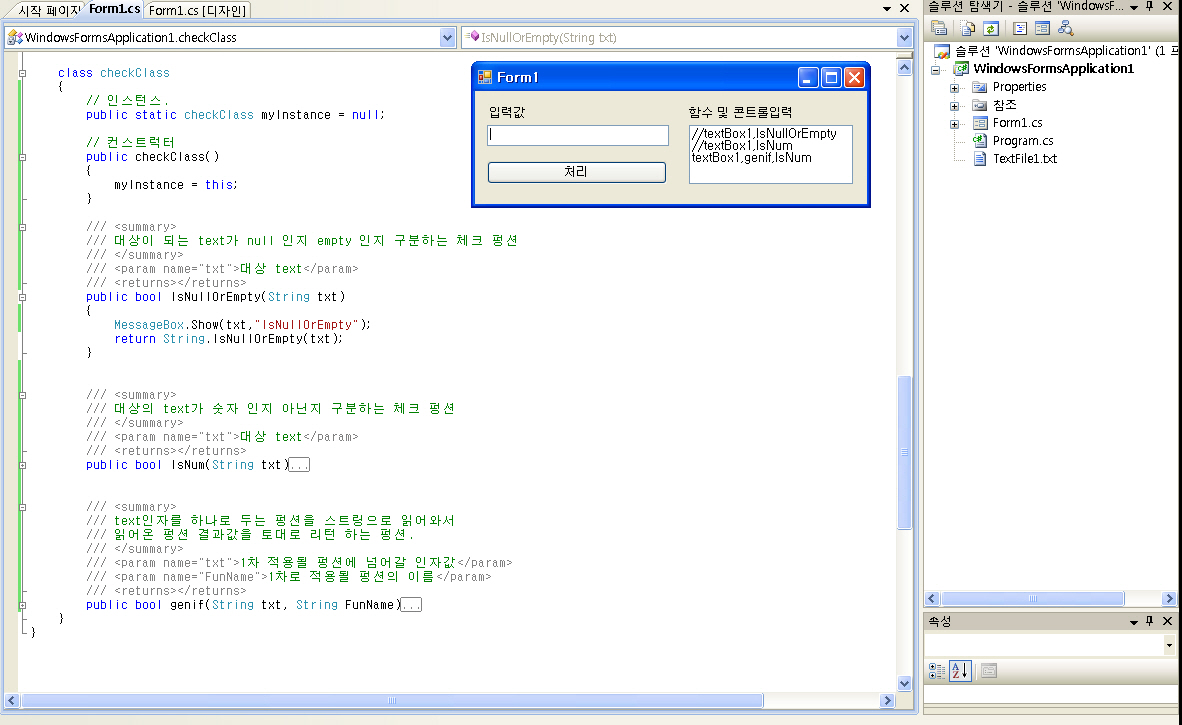Click Solution Explorer scroll left arrow
The image size is (1182, 725).
[x=932, y=598]
